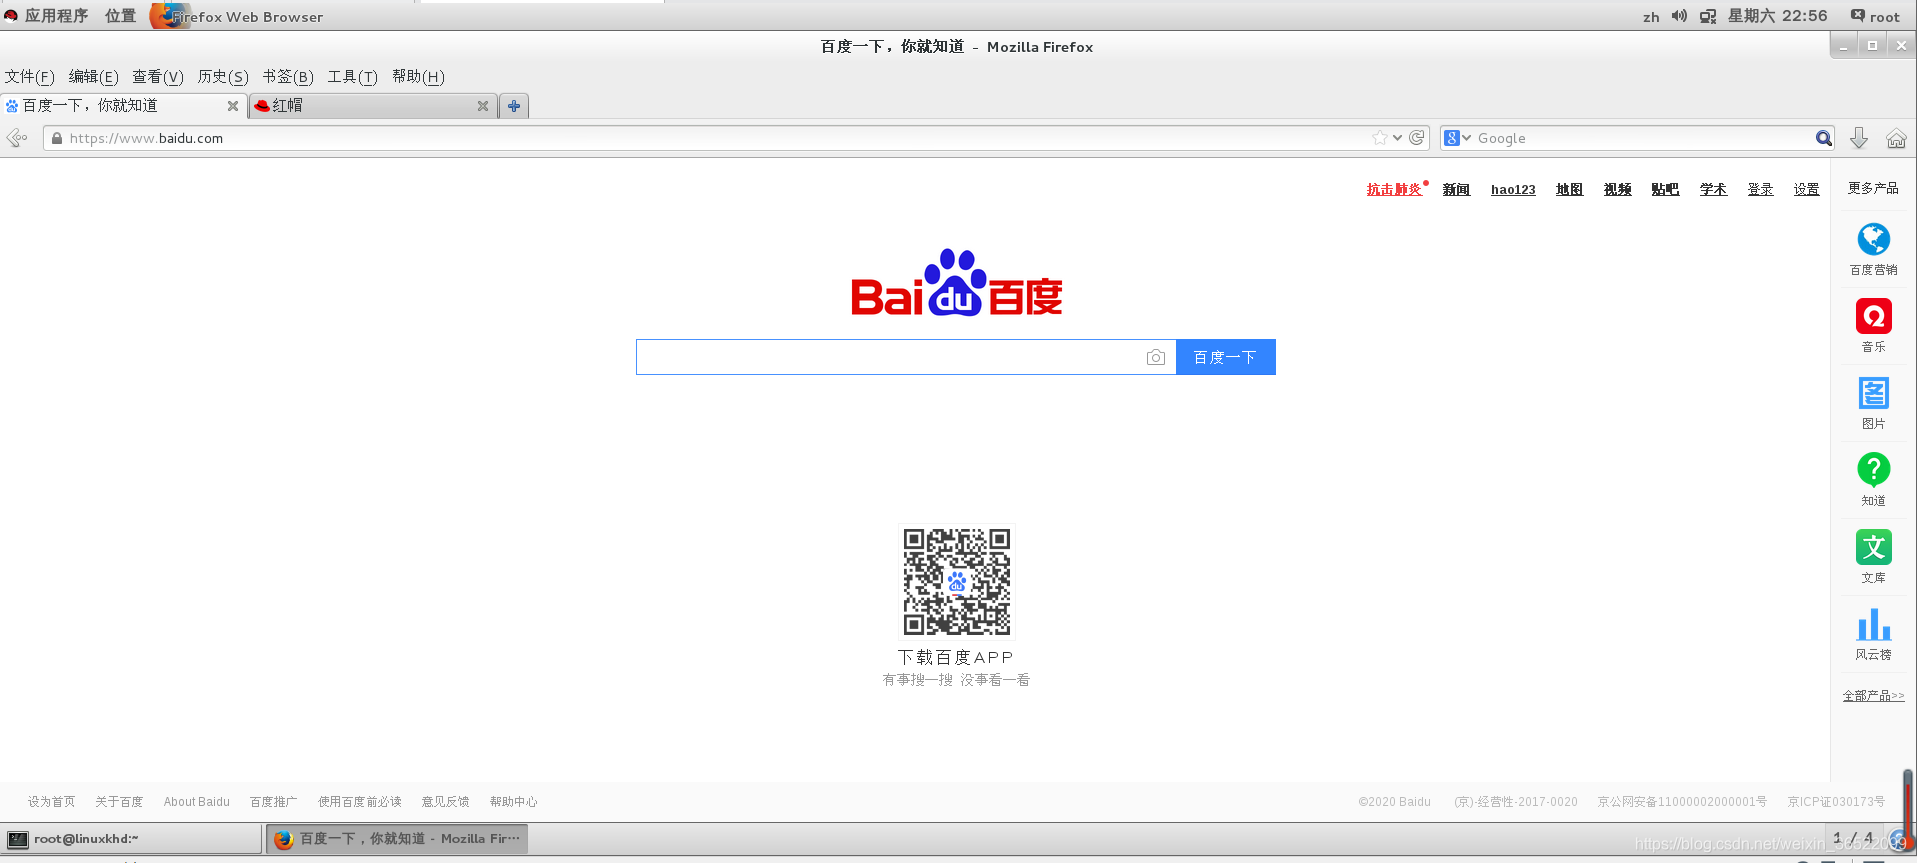1917x863 pixels.
Task: Open the bookmark star dropdown arrow
Action: 1397,138
